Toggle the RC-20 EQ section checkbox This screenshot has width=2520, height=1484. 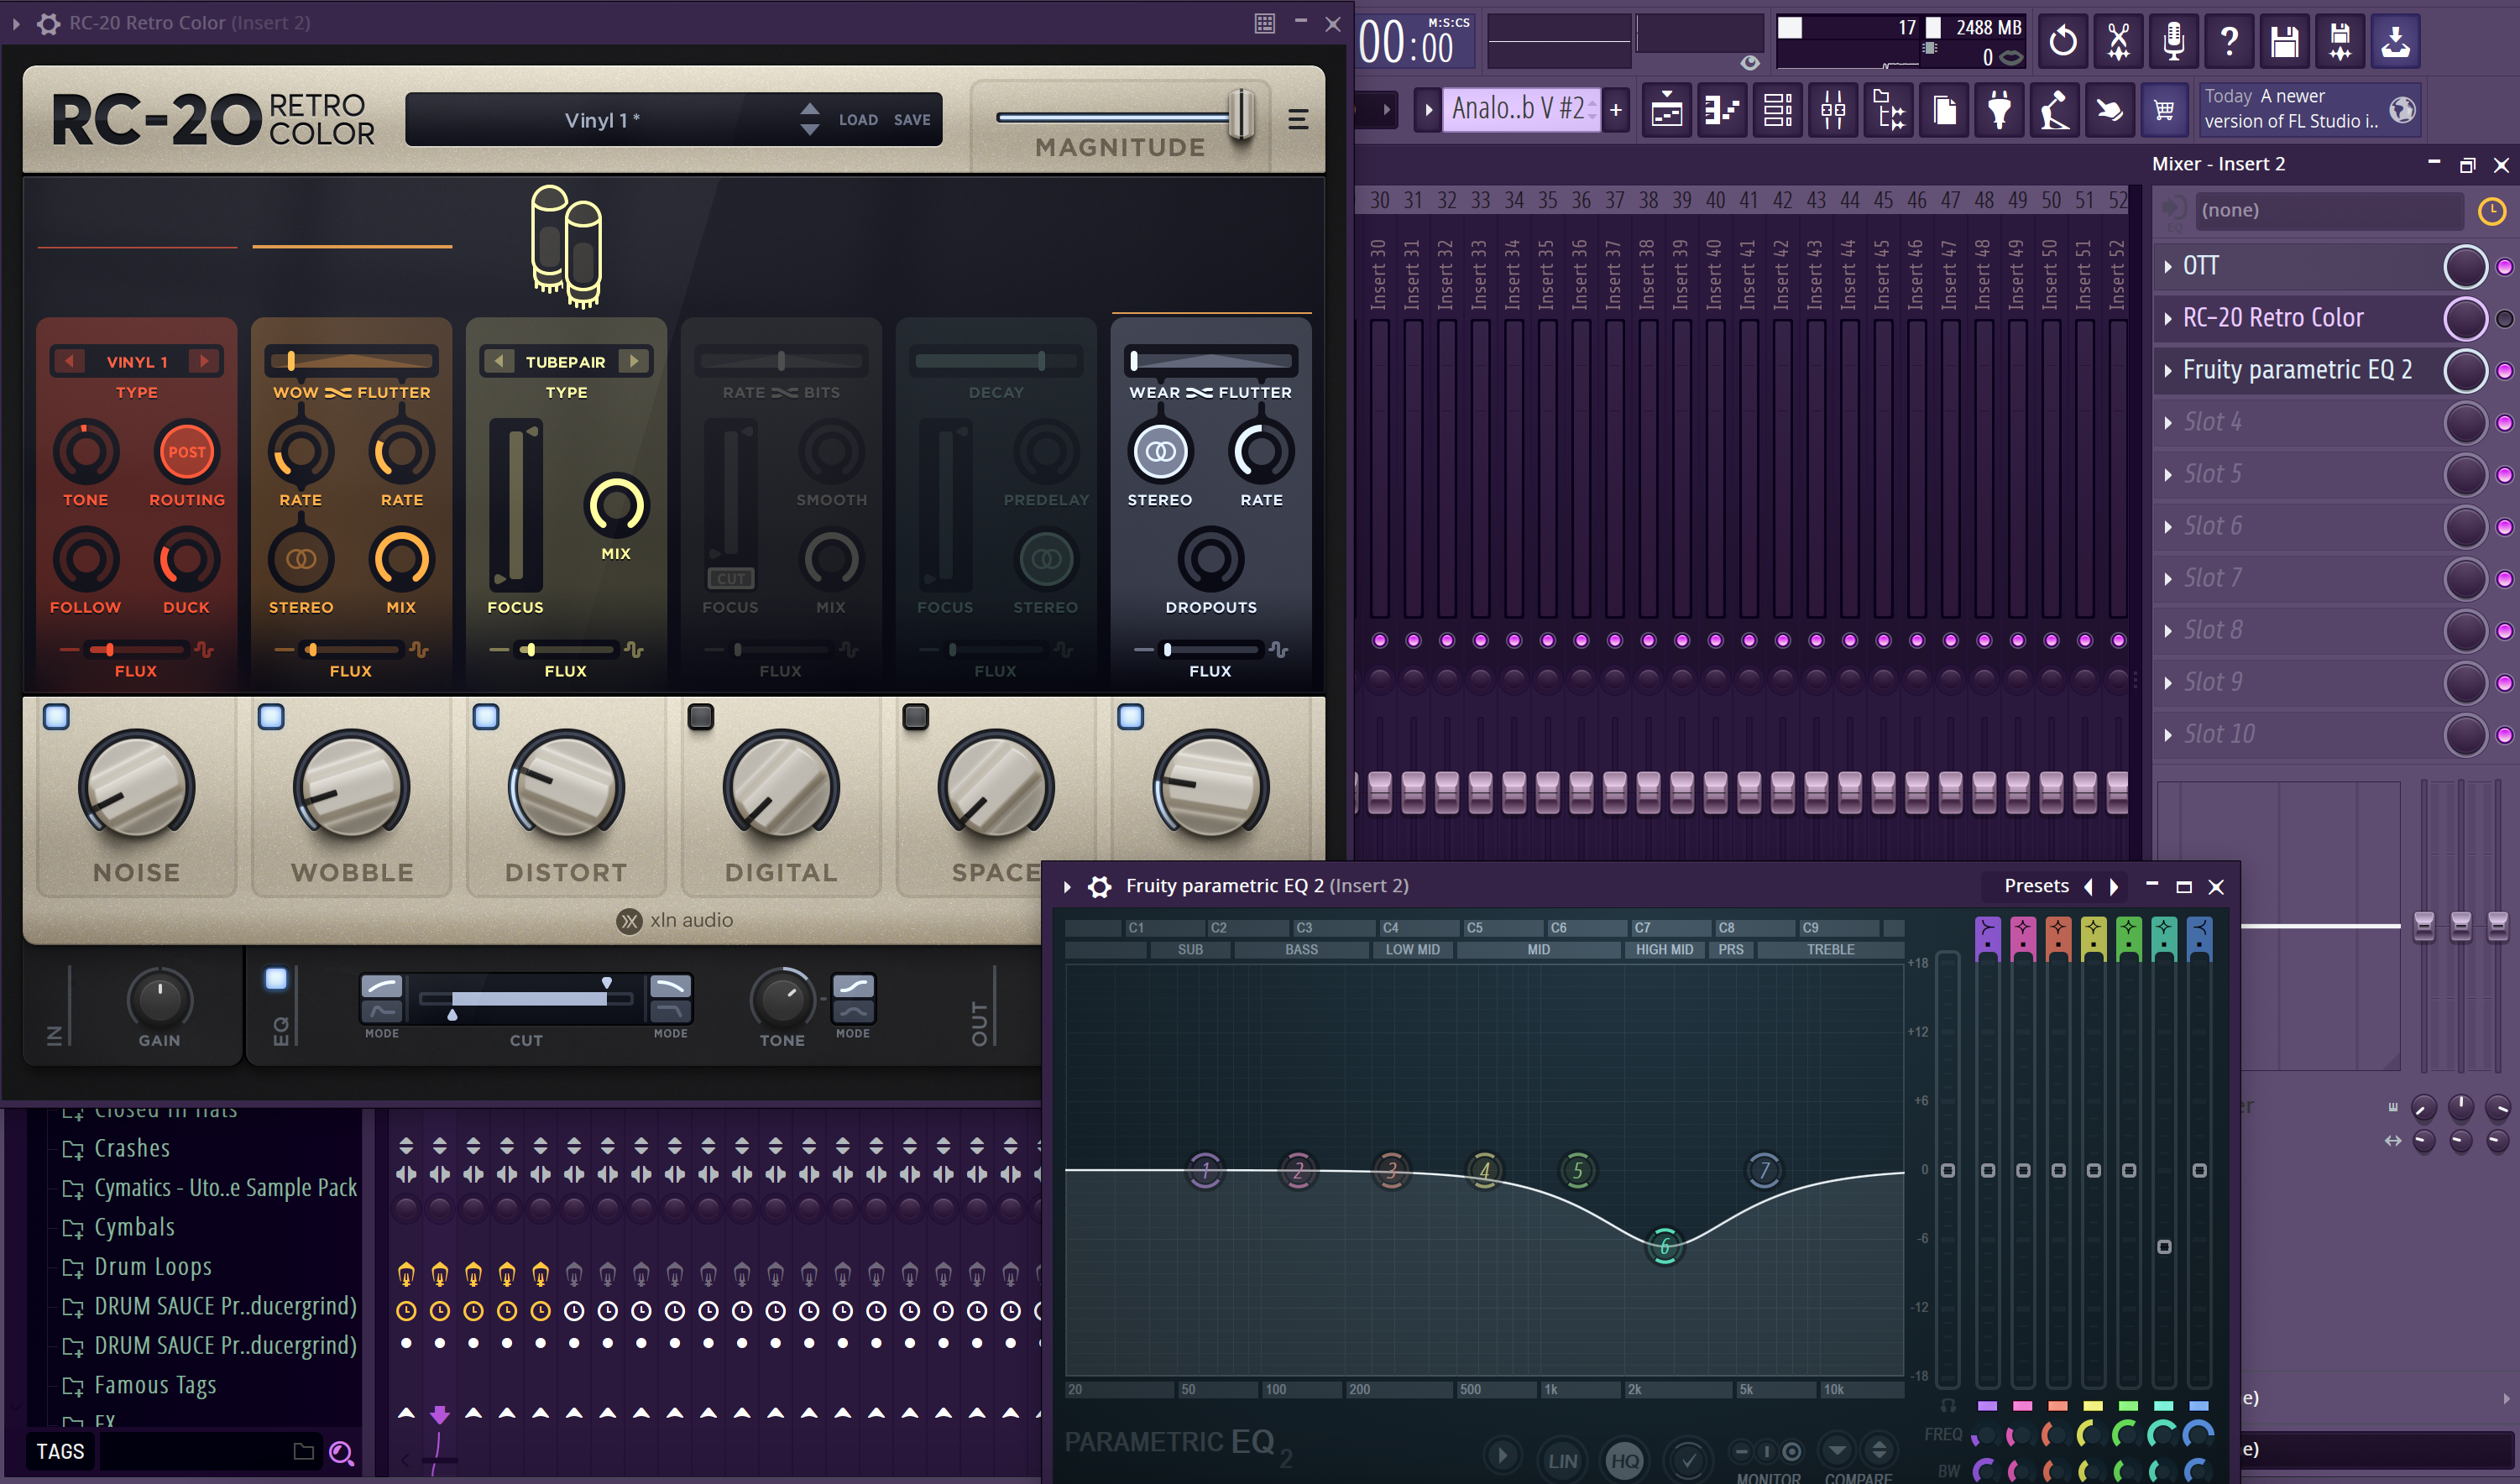pos(276,979)
